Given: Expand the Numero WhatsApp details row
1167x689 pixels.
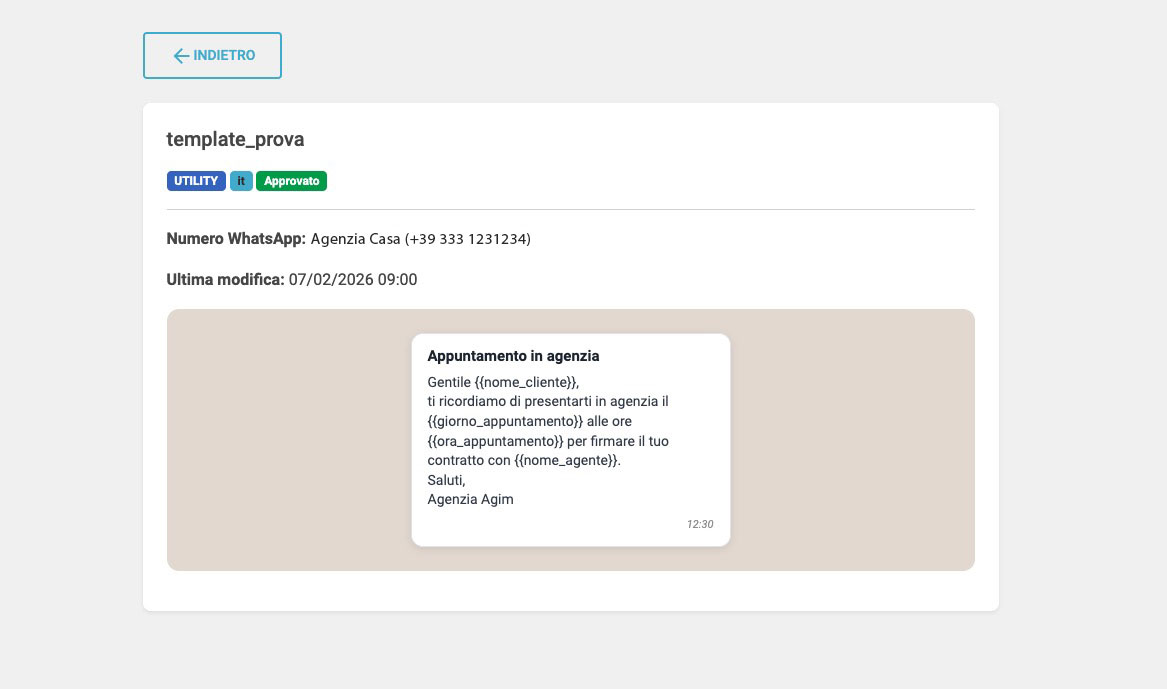Looking at the screenshot, I should click(x=348, y=239).
